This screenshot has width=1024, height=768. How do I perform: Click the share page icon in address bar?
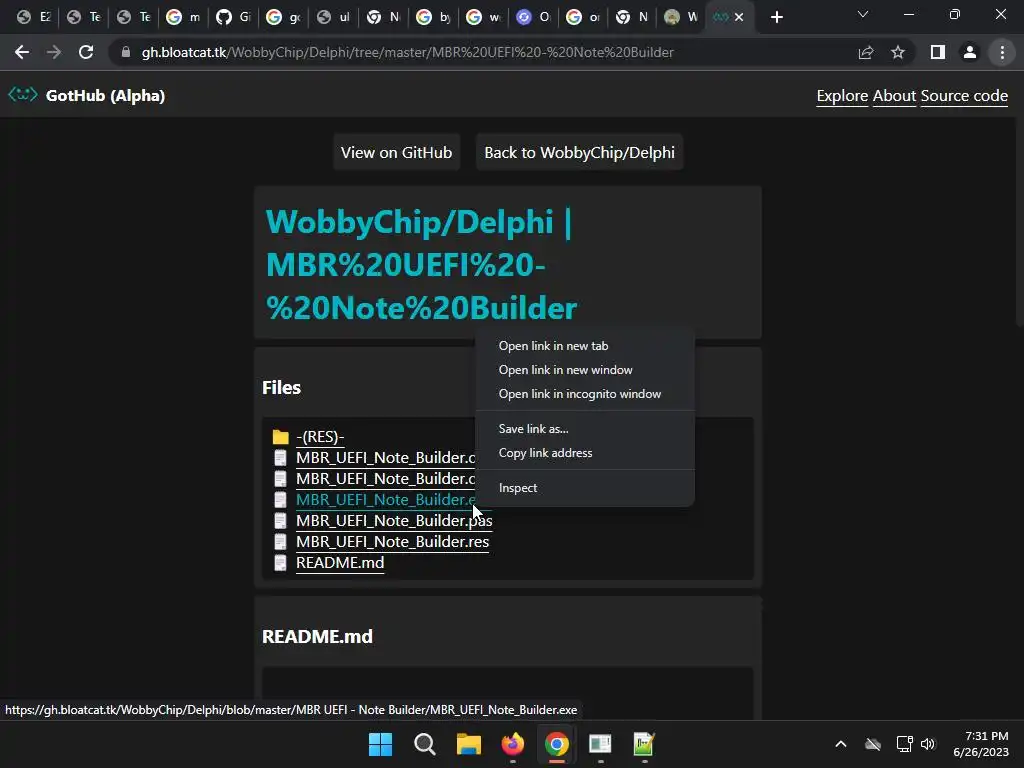[x=866, y=52]
